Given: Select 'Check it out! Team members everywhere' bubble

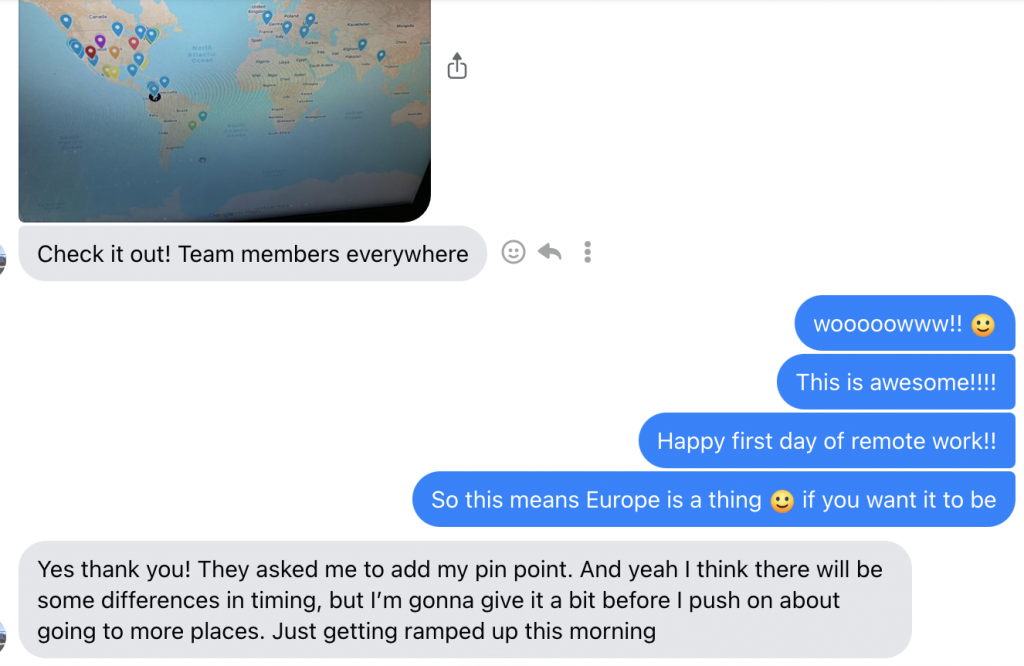Looking at the screenshot, I should [x=253, y=253].
